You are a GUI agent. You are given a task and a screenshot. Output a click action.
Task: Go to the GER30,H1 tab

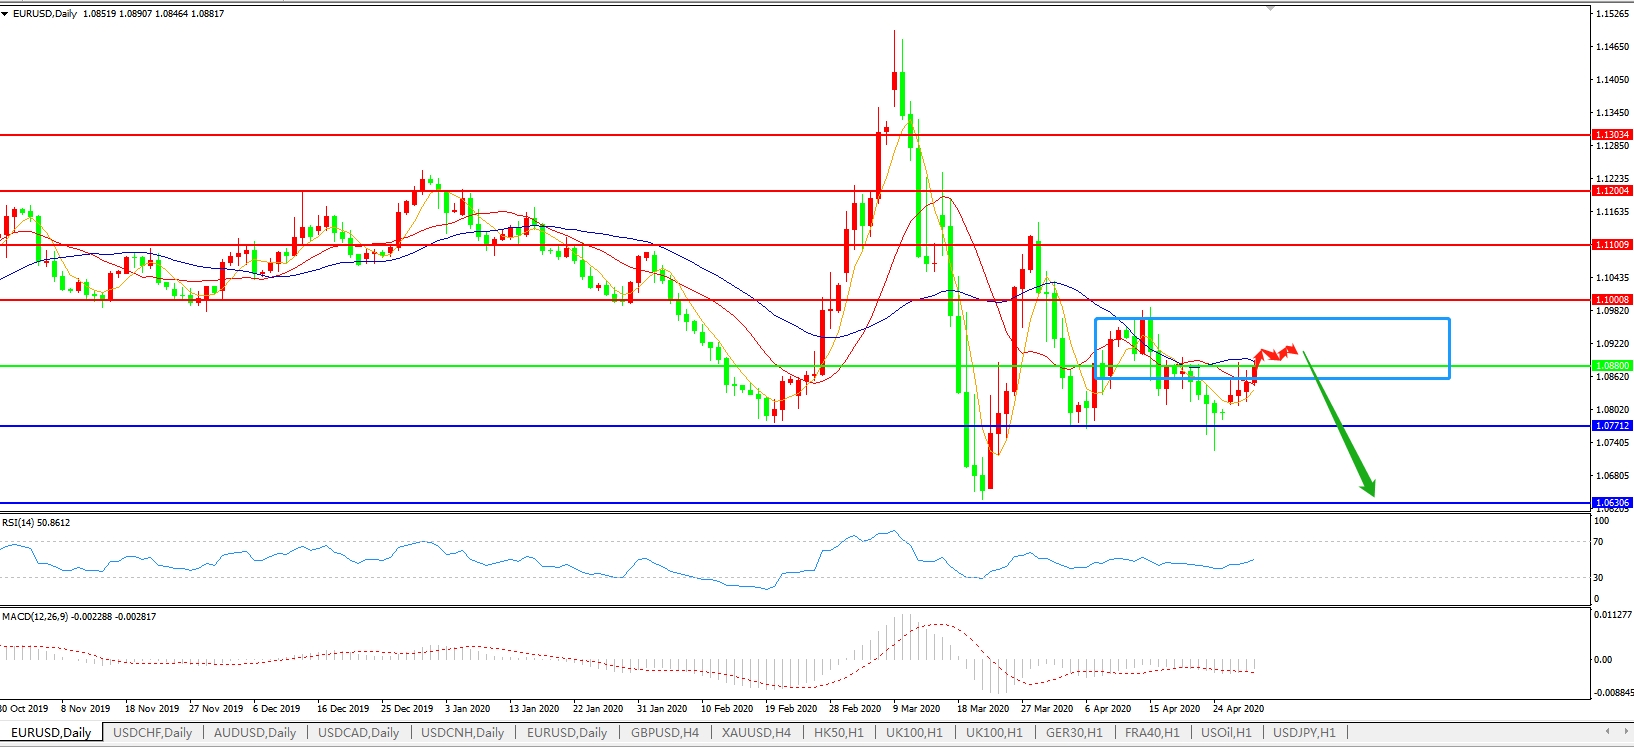point(1074,733)
